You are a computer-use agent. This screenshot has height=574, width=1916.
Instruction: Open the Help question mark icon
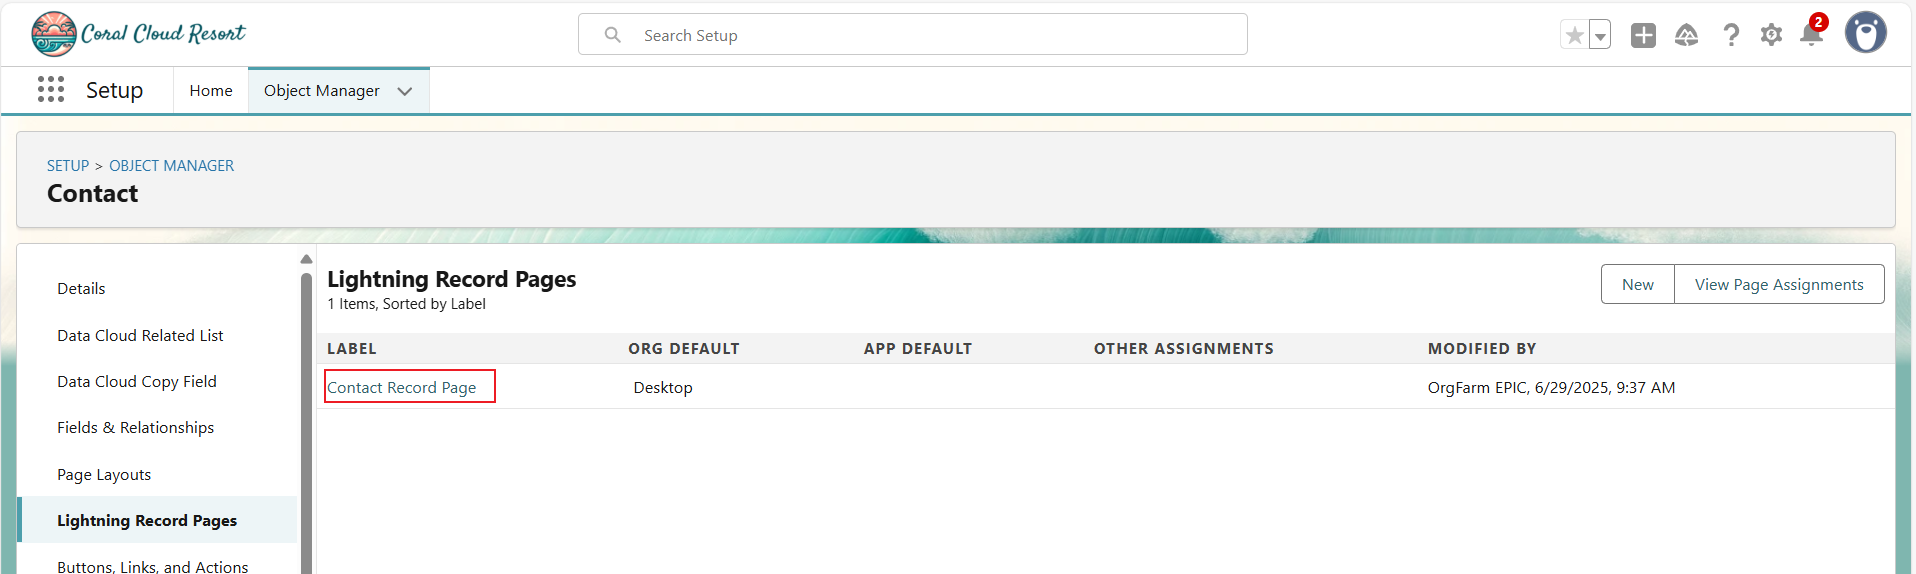(1731, 35)
